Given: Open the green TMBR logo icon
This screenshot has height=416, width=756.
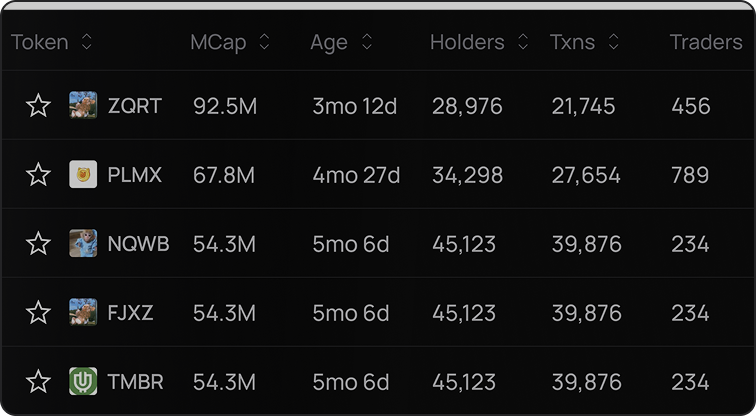Looking at the screenshot, I should point(83,381).
